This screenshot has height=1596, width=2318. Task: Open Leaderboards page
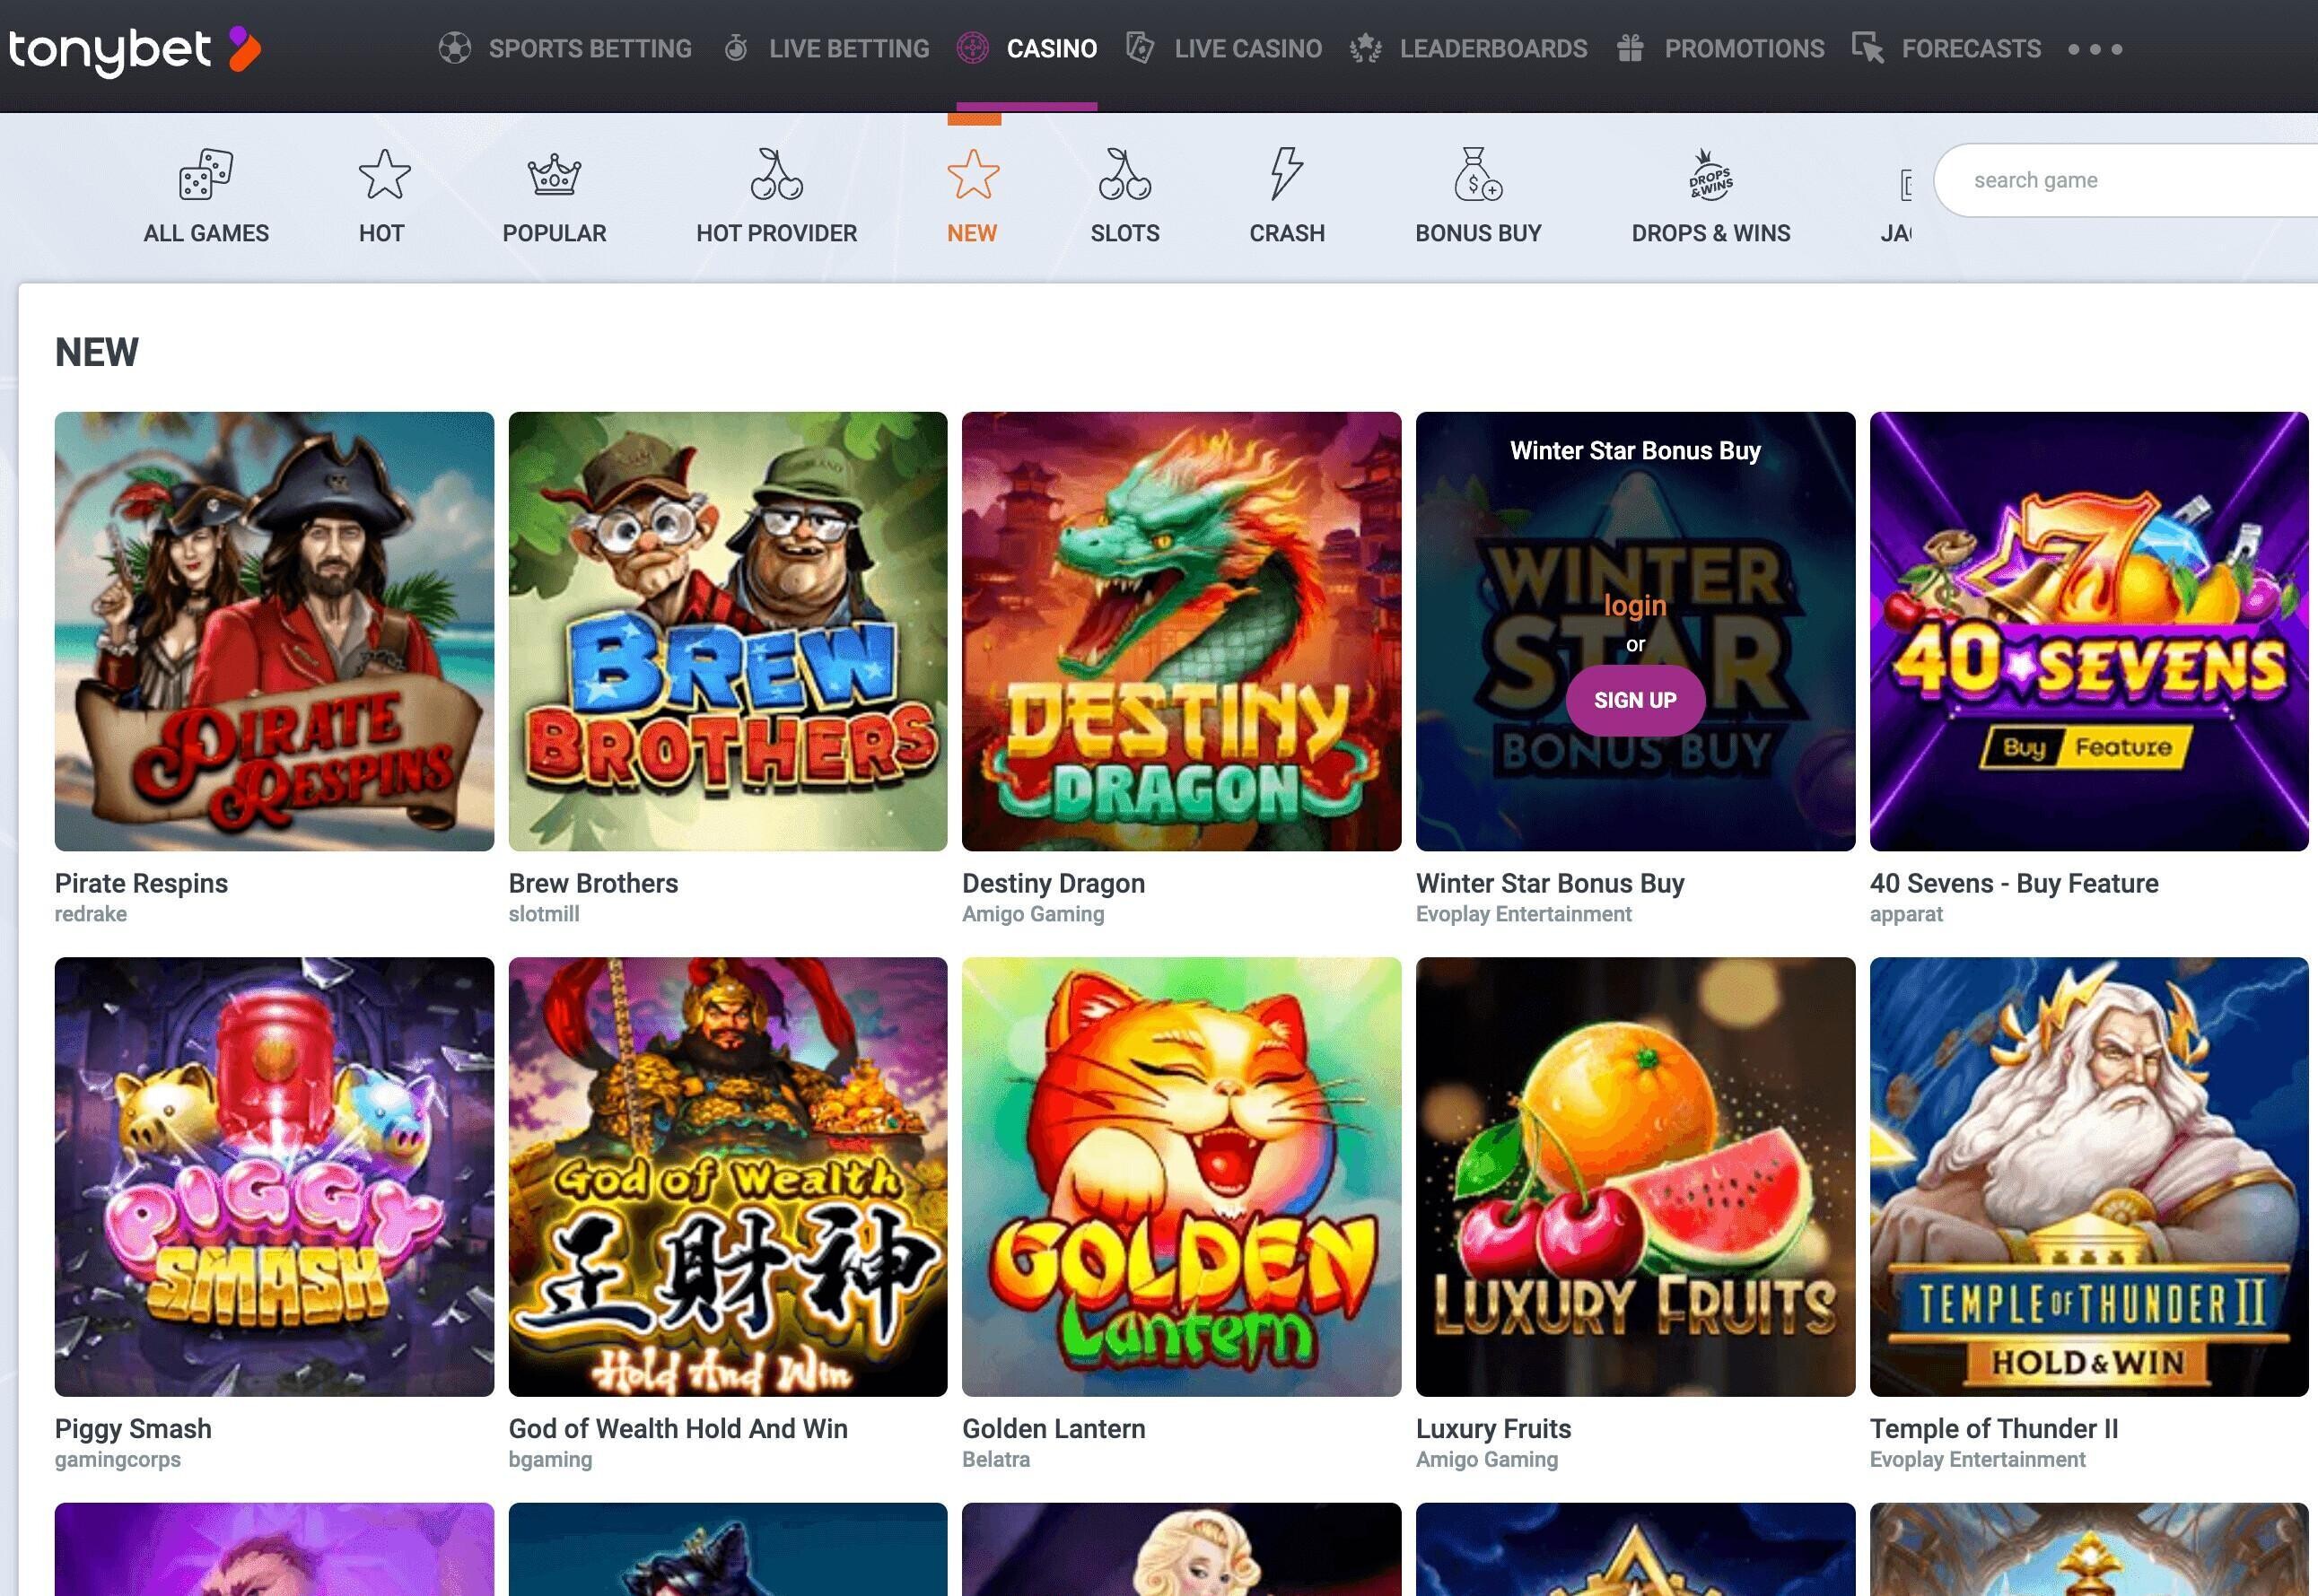pyautogui.click(x=1493, y=48)
